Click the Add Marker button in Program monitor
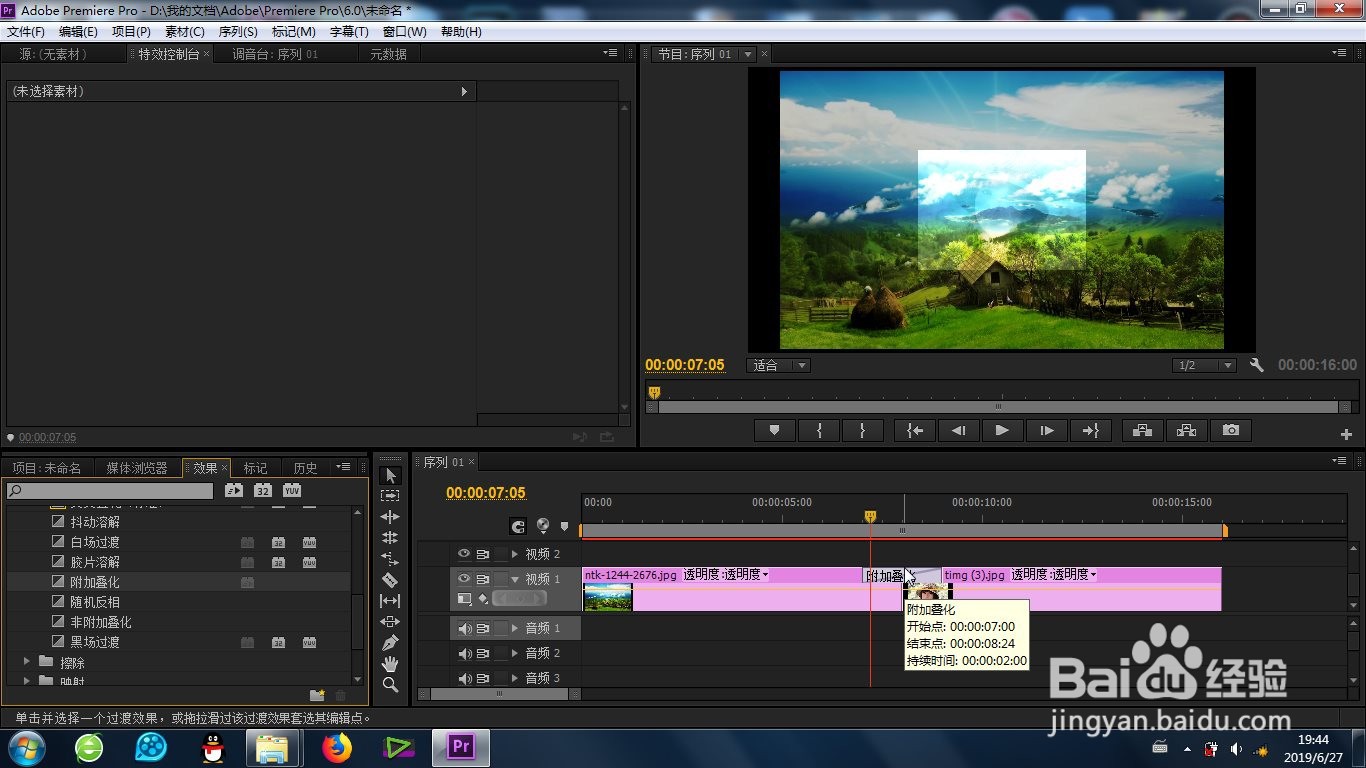 774,430
